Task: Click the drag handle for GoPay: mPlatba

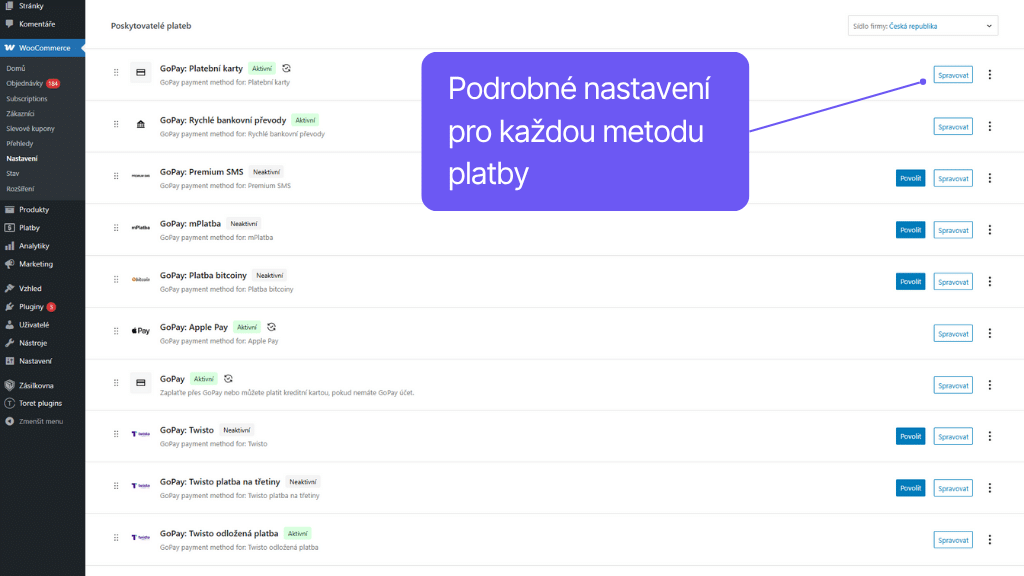Action: coord(116,229)
